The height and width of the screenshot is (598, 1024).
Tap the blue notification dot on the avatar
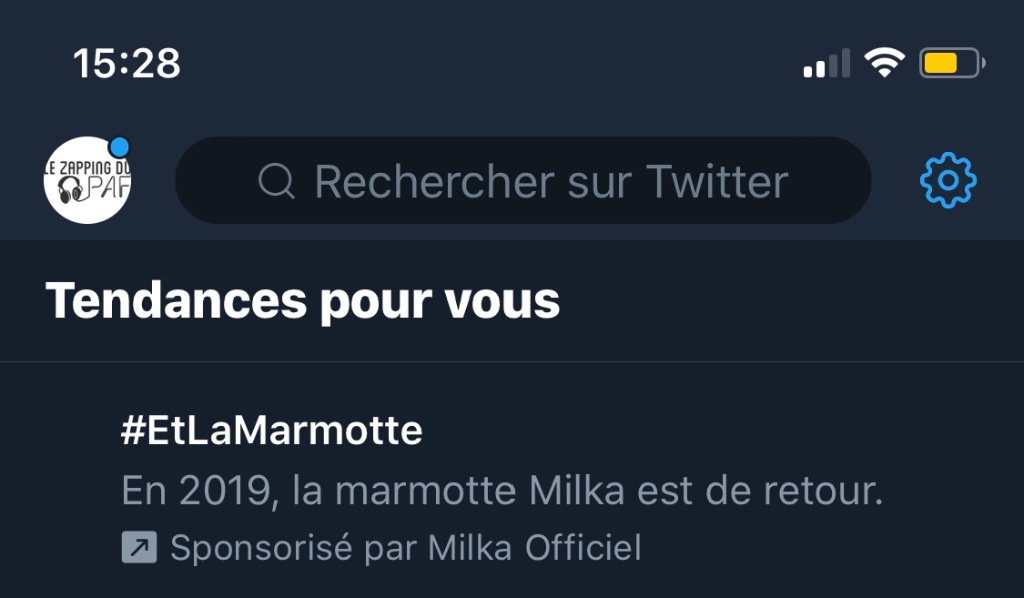119,147
